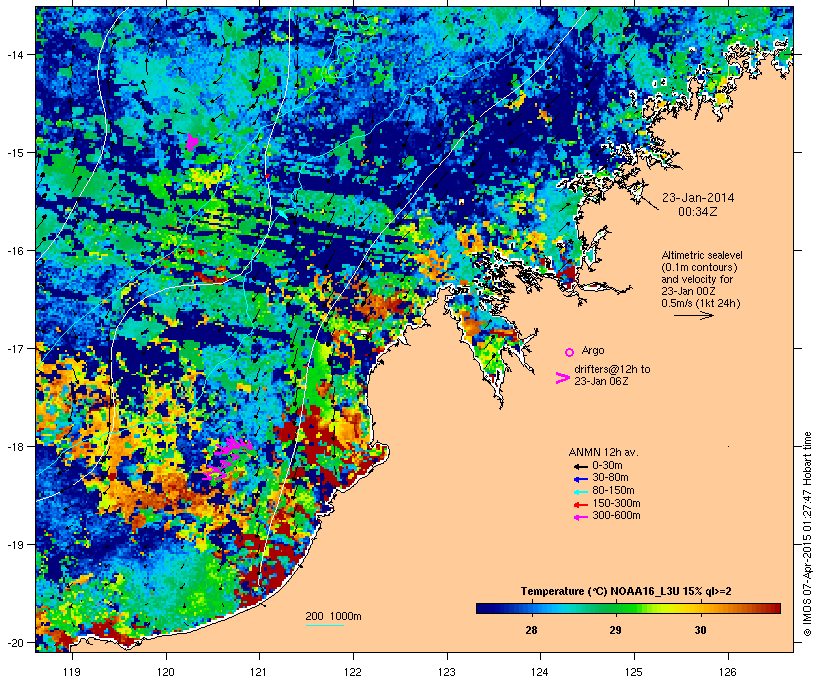Click the magenta drifter tracks near 18°S 120.7°E
This screenshot has width=820, height=680.
pos(228,459)
